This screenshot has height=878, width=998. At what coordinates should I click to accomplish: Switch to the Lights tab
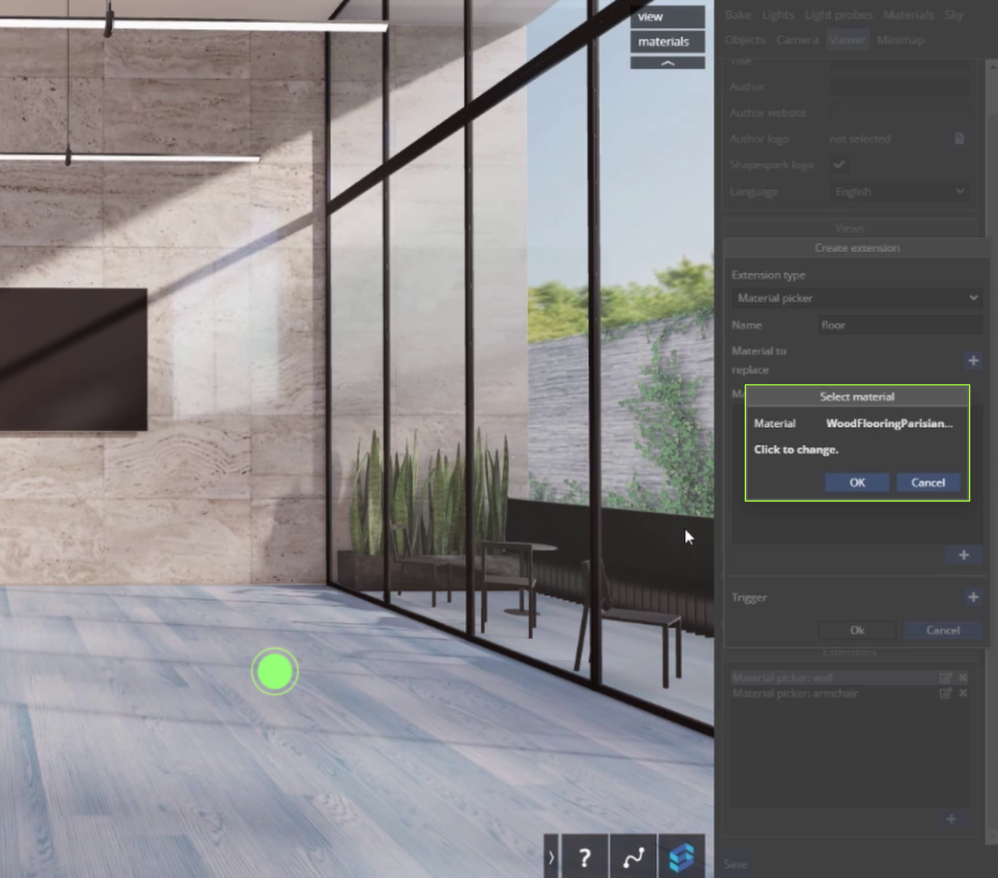tap(778, 14)
